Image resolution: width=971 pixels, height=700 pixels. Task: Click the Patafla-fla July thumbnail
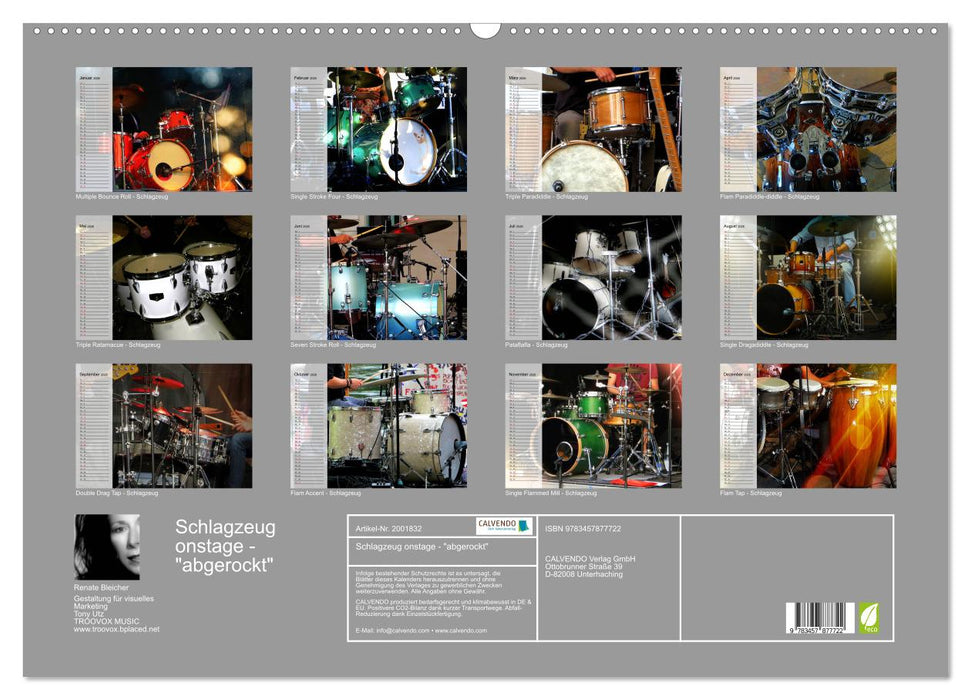[593, 278]
